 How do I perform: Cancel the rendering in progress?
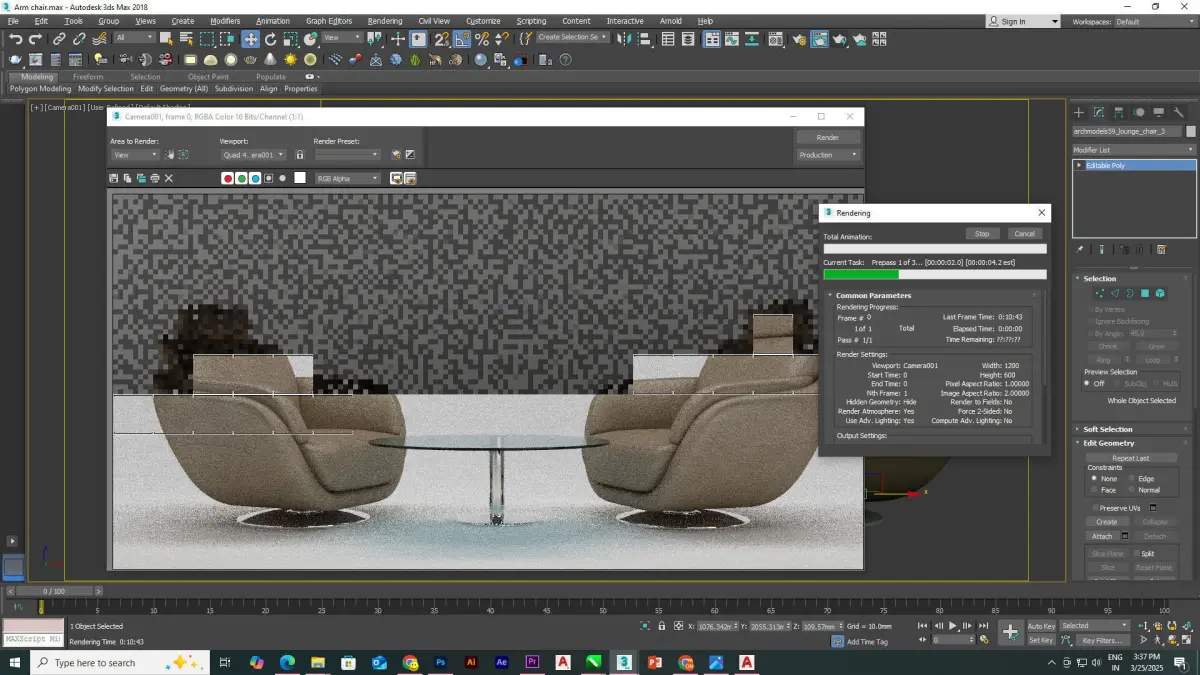click(x=1023, y=234)
